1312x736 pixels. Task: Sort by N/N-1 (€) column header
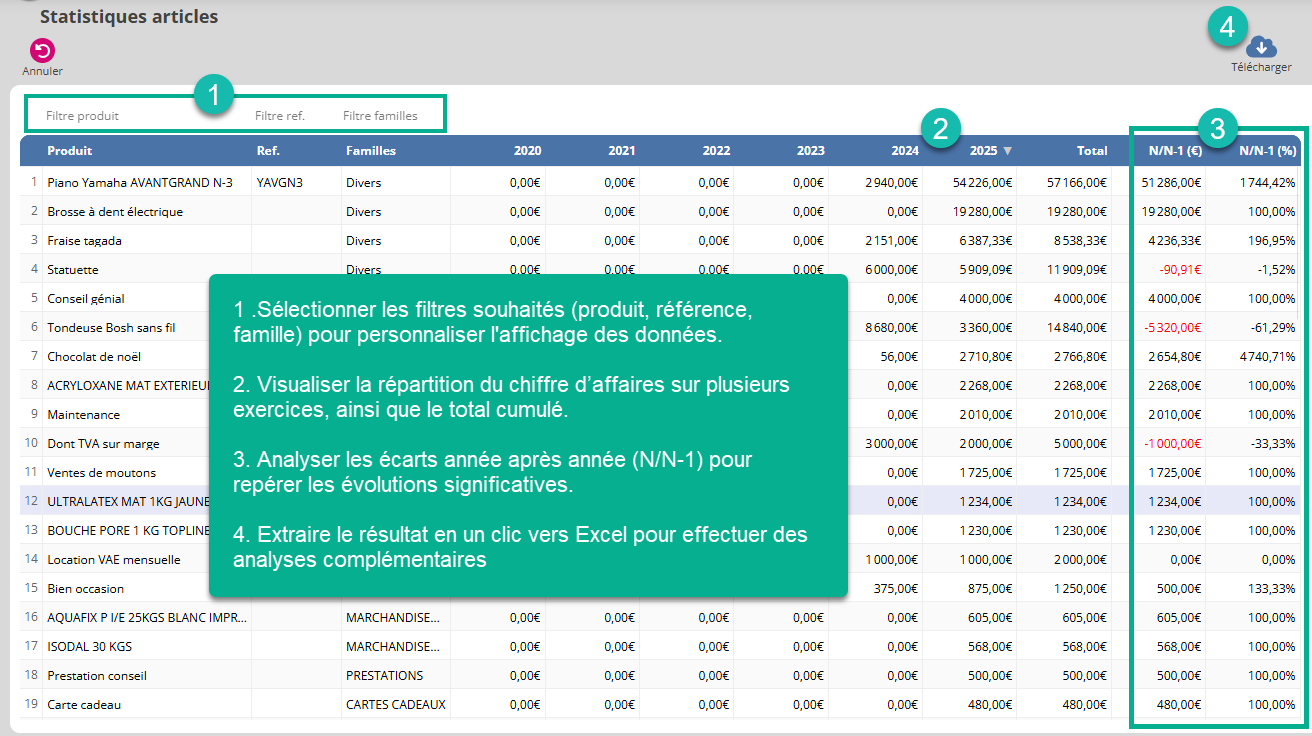[1175, 151]
